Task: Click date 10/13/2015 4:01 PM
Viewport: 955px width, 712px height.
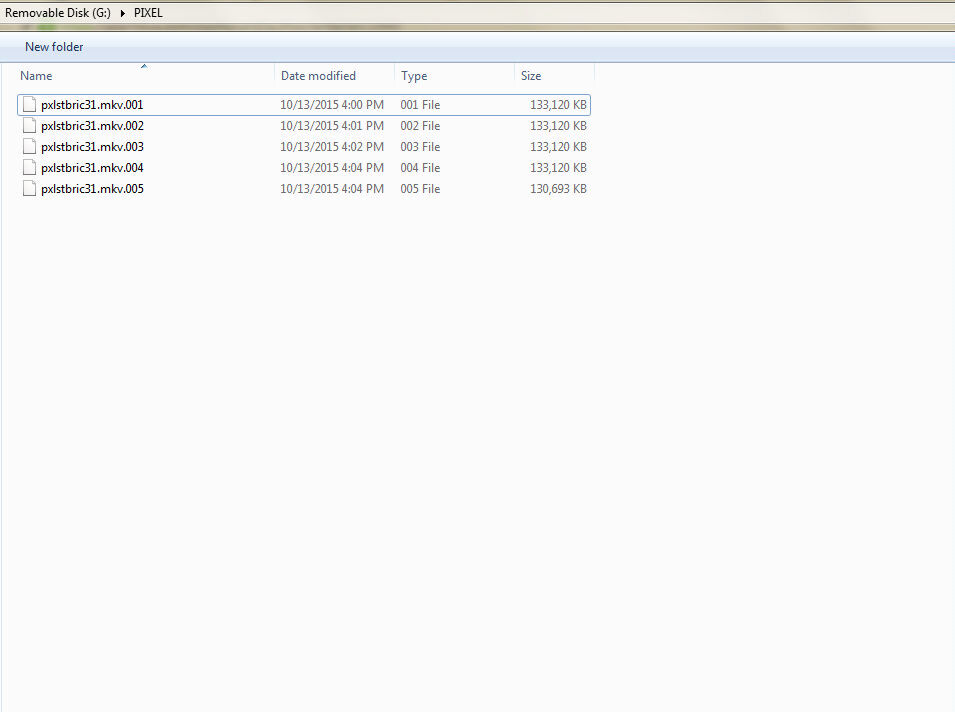Action: pyautogui.click(x=332, y=126)
